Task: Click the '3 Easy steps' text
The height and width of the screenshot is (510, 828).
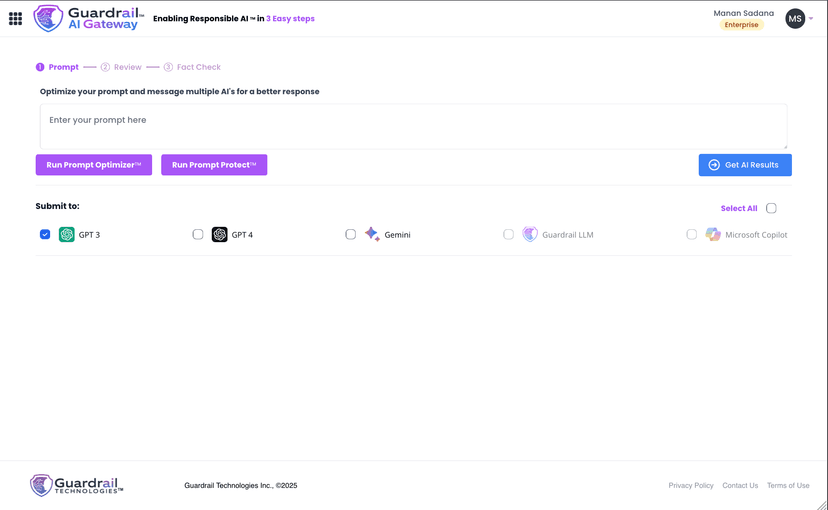Action: (x=290, y=18)
